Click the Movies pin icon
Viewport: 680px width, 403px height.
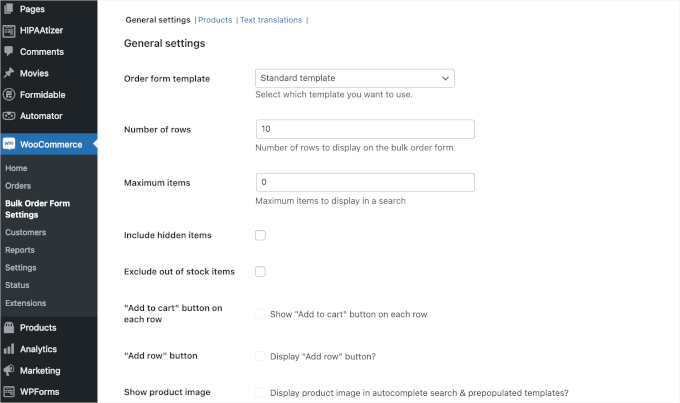tap(9, 73)
